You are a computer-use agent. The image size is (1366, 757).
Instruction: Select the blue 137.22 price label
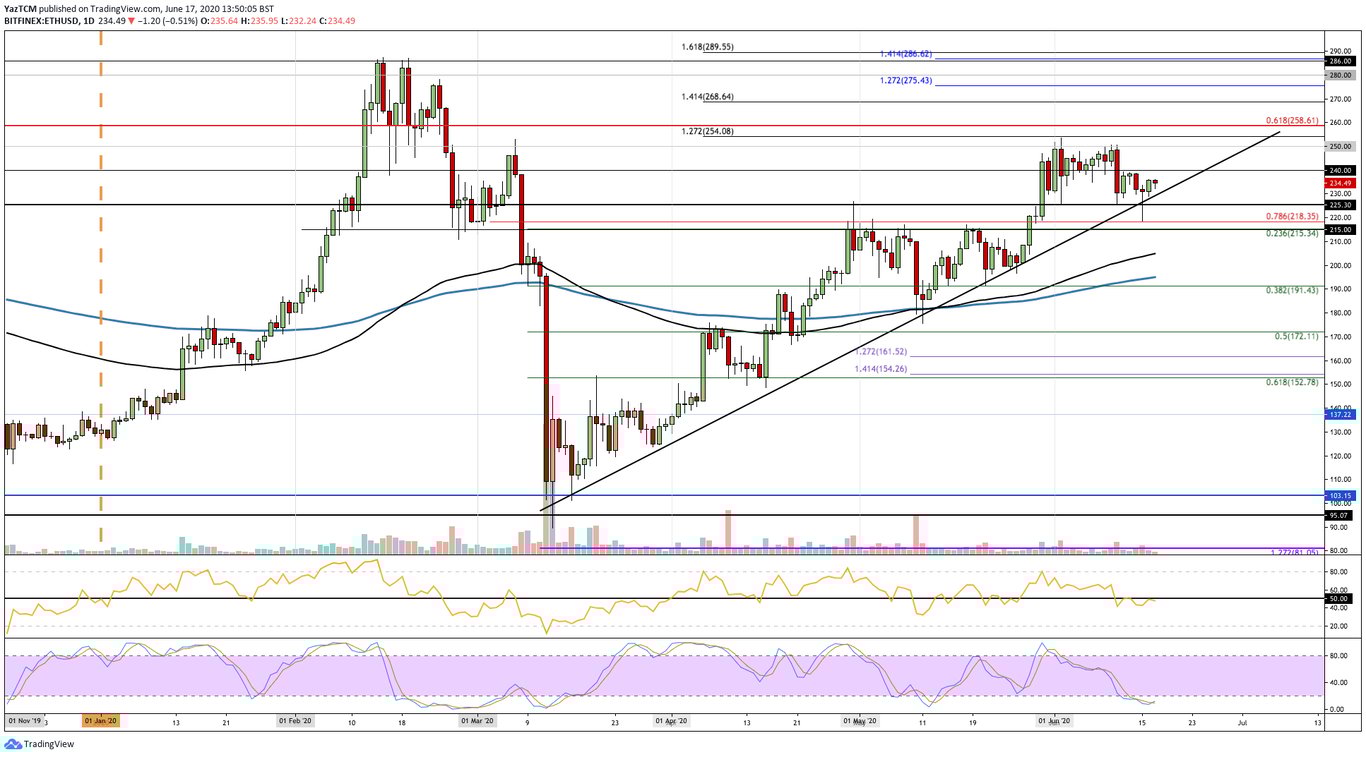click(1340, 414)
